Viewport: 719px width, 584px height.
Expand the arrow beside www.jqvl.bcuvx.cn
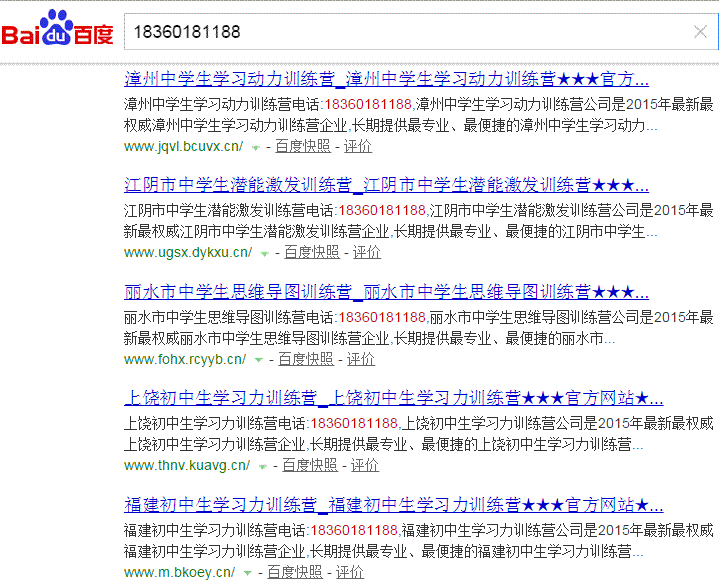[x=255, y=148]
